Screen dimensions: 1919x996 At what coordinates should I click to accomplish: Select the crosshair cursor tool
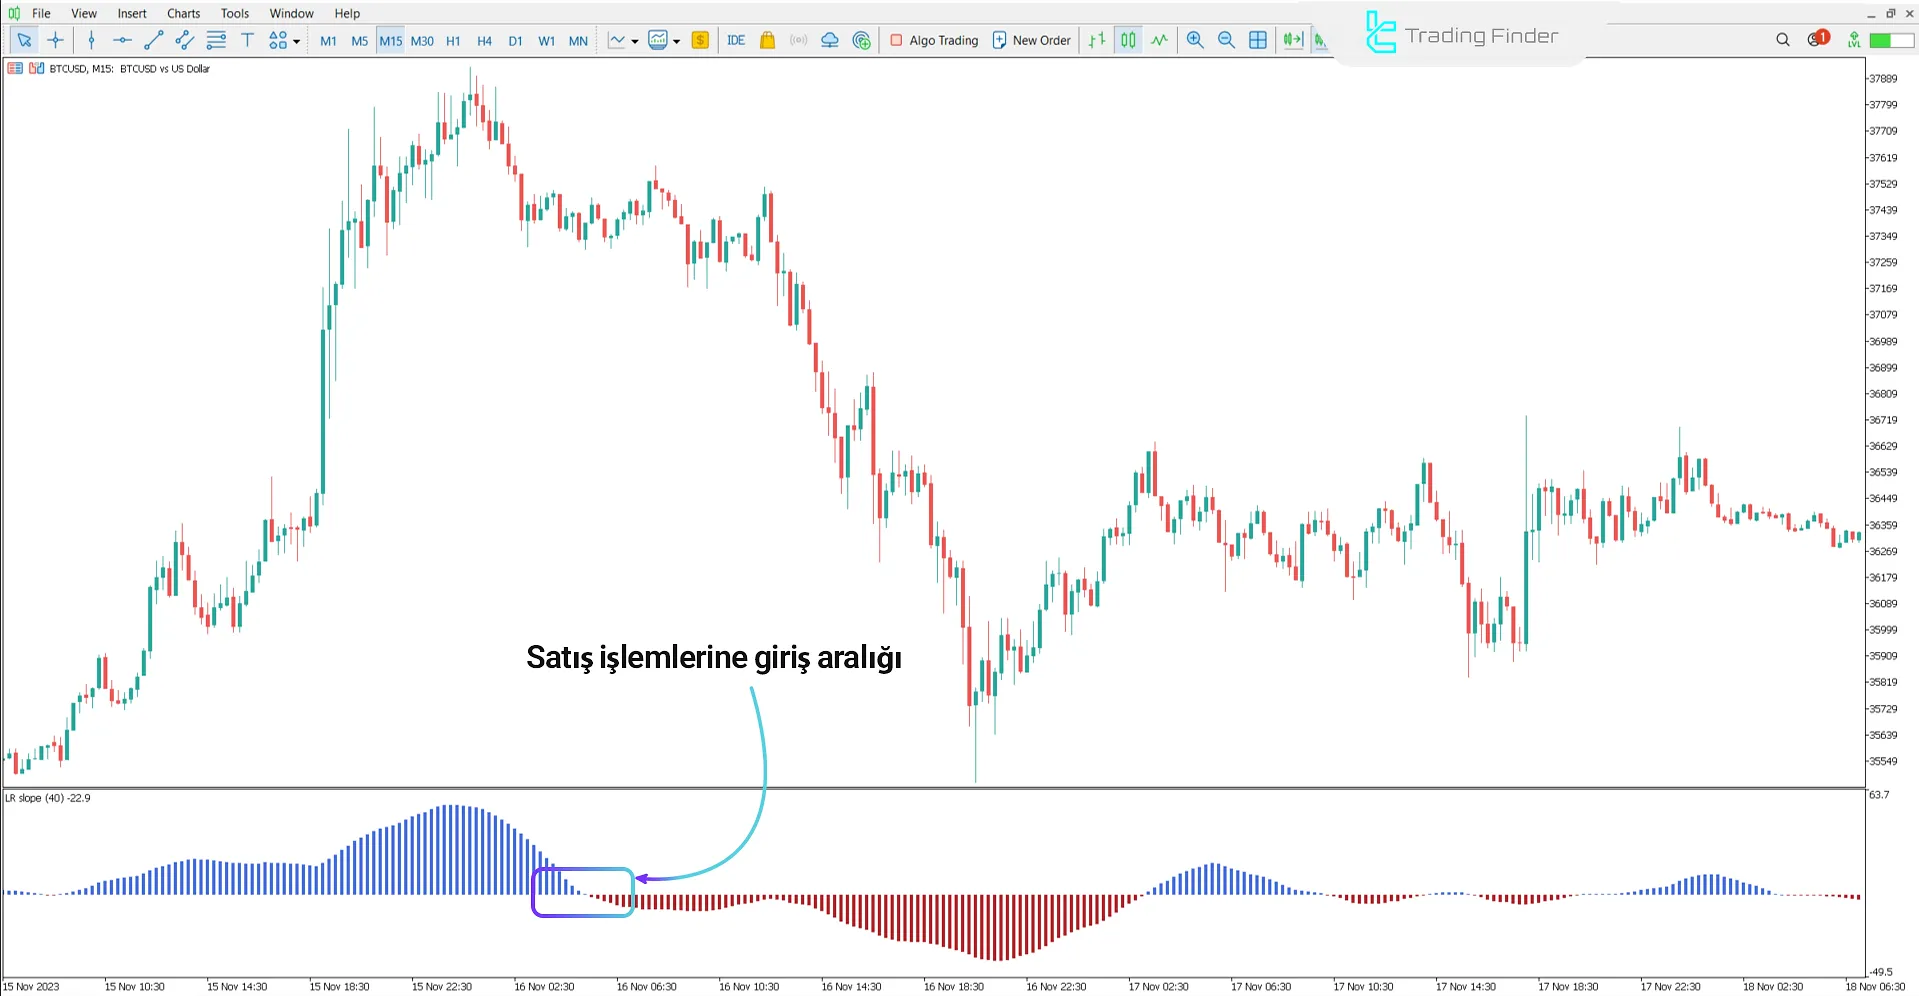[56, 40]
